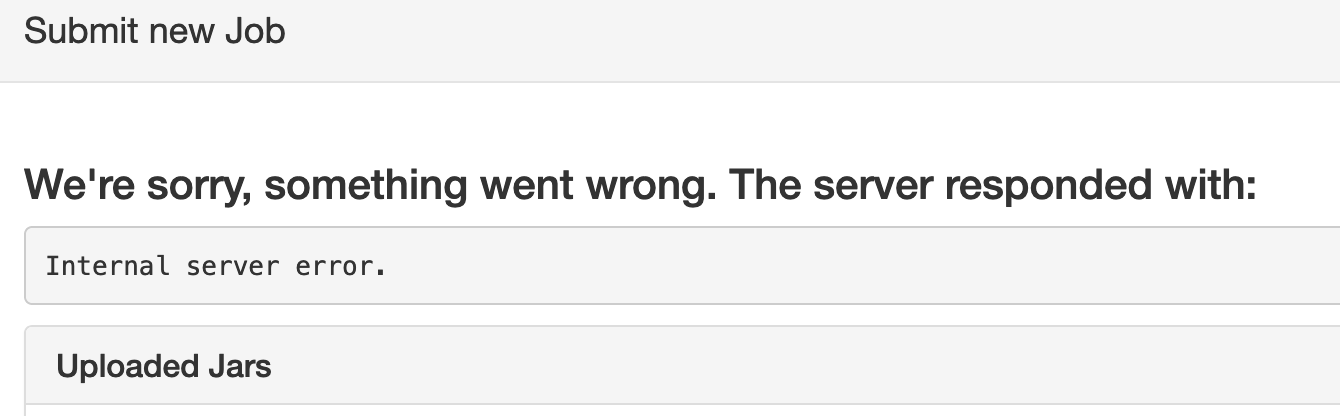Click the "Internal server error." message text
This screenshot has width=1340, height=416.
click(215, 267)
